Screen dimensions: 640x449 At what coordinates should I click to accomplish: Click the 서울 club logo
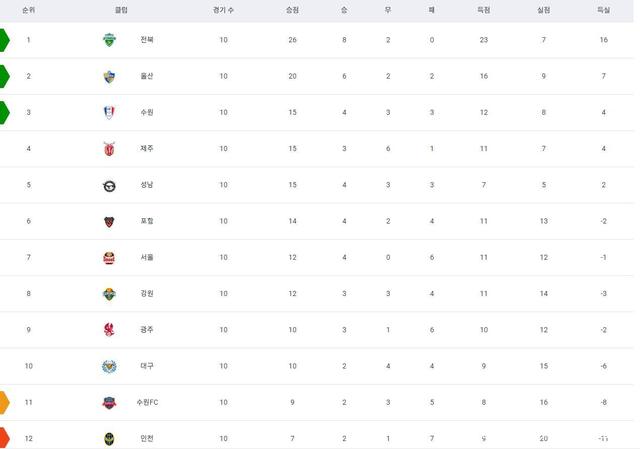point(109,258)
